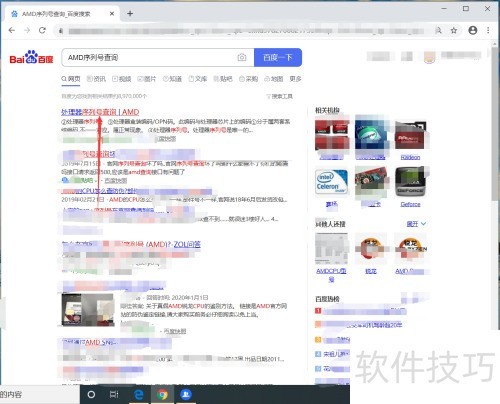Focus the search box with AMD序列号查询
The width and height of the screenshot is (500, 404).
[x=150, y=57]
